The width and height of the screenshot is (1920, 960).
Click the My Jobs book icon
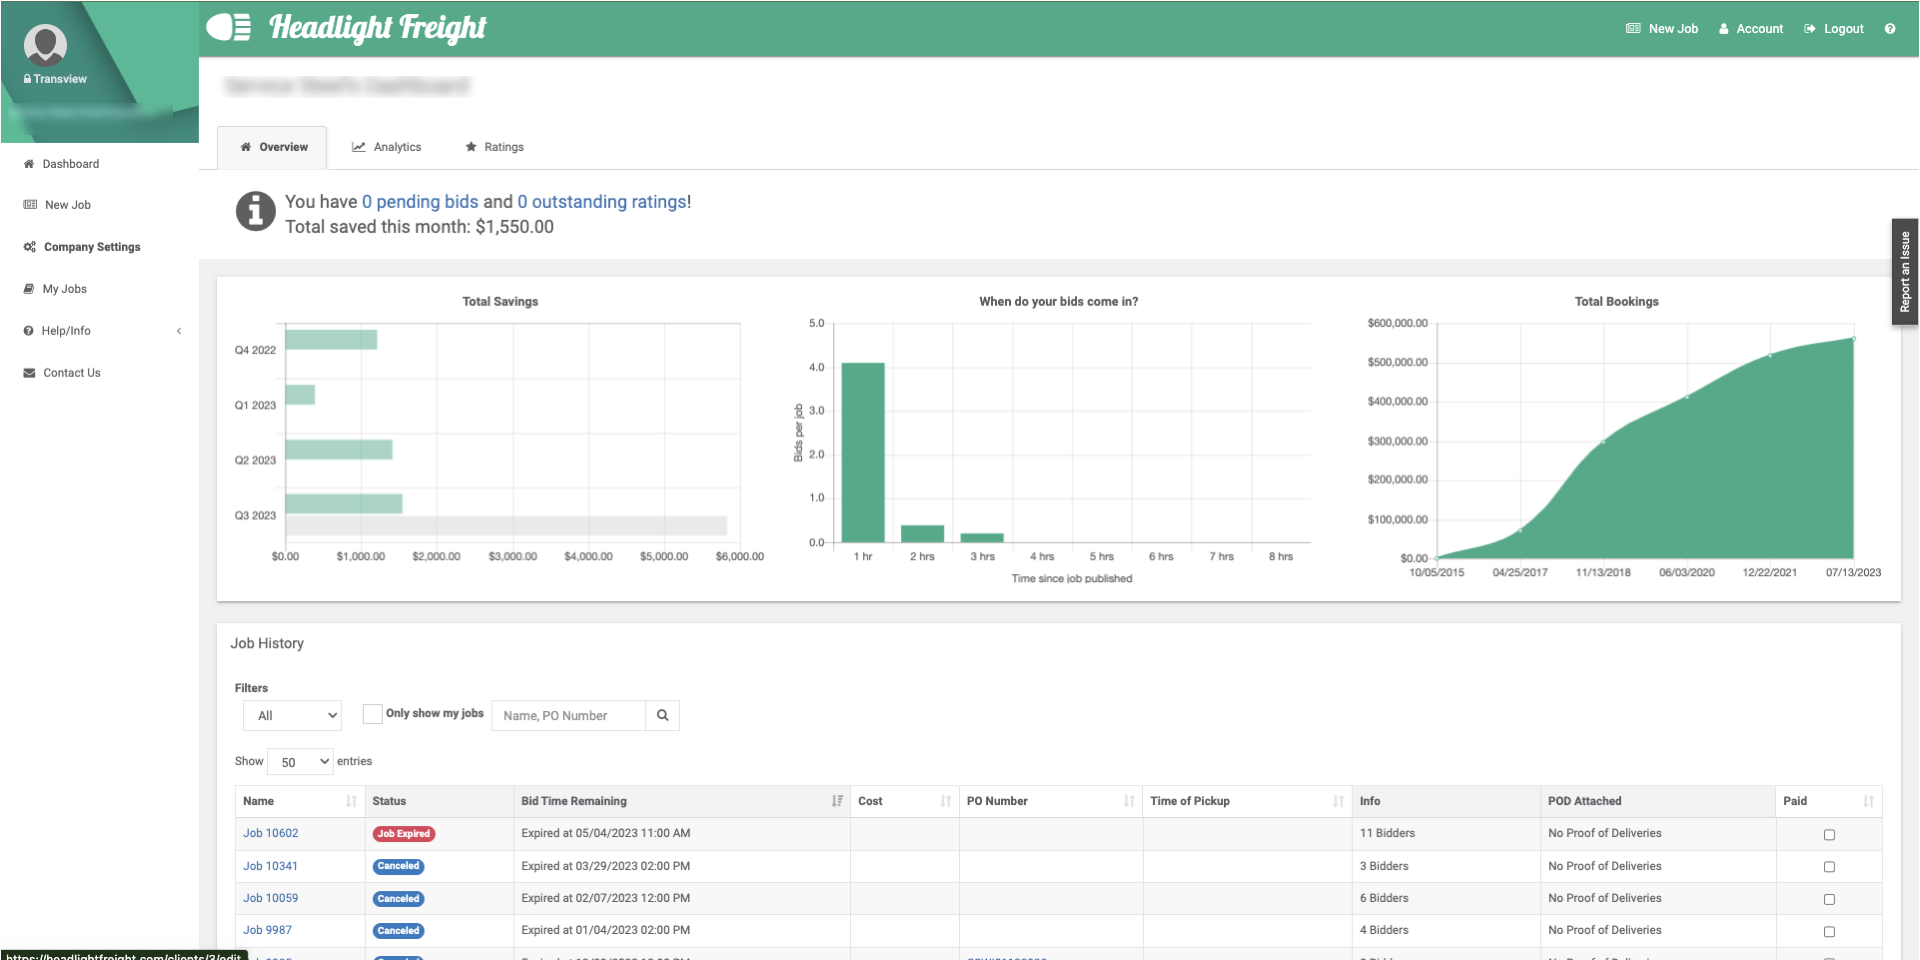coord(29,289)
